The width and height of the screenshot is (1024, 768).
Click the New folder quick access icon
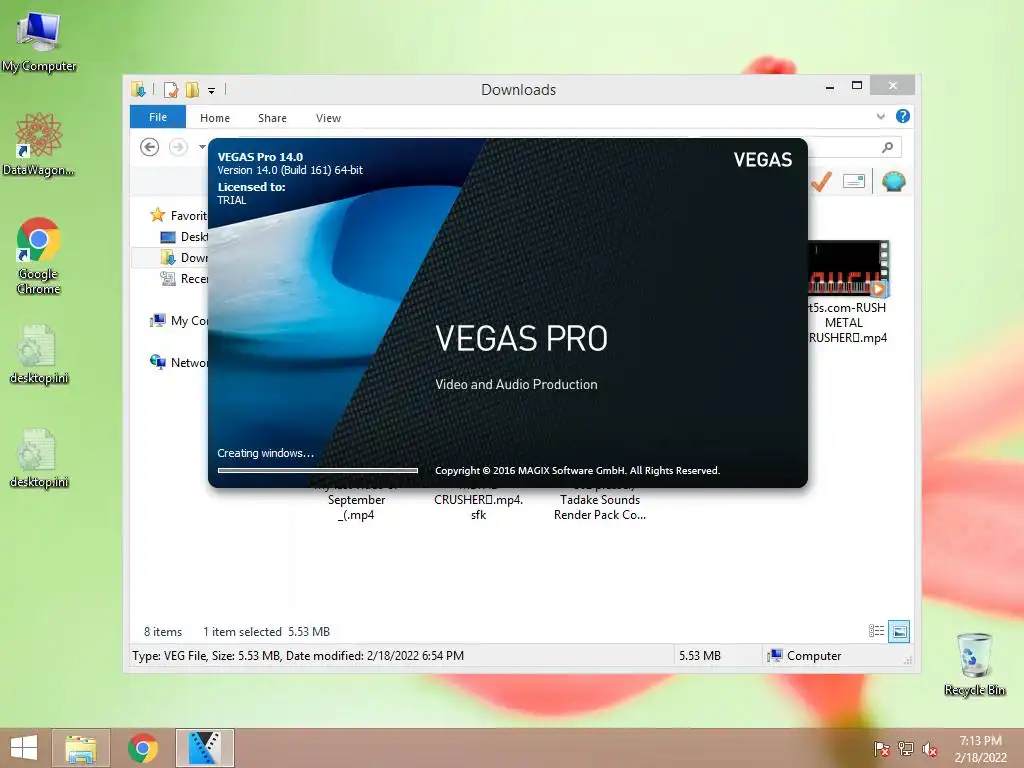coord(192,89)
